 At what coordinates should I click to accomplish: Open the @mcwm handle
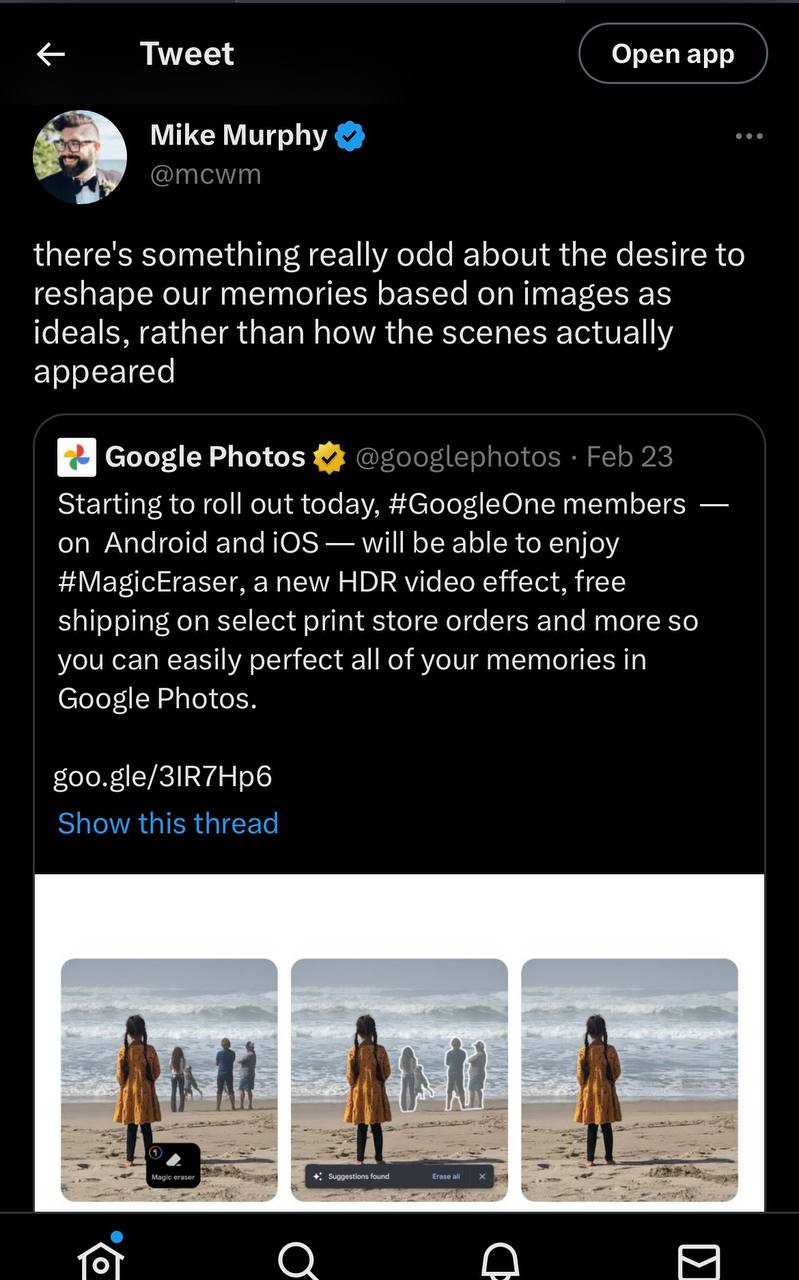coord(205,174)
